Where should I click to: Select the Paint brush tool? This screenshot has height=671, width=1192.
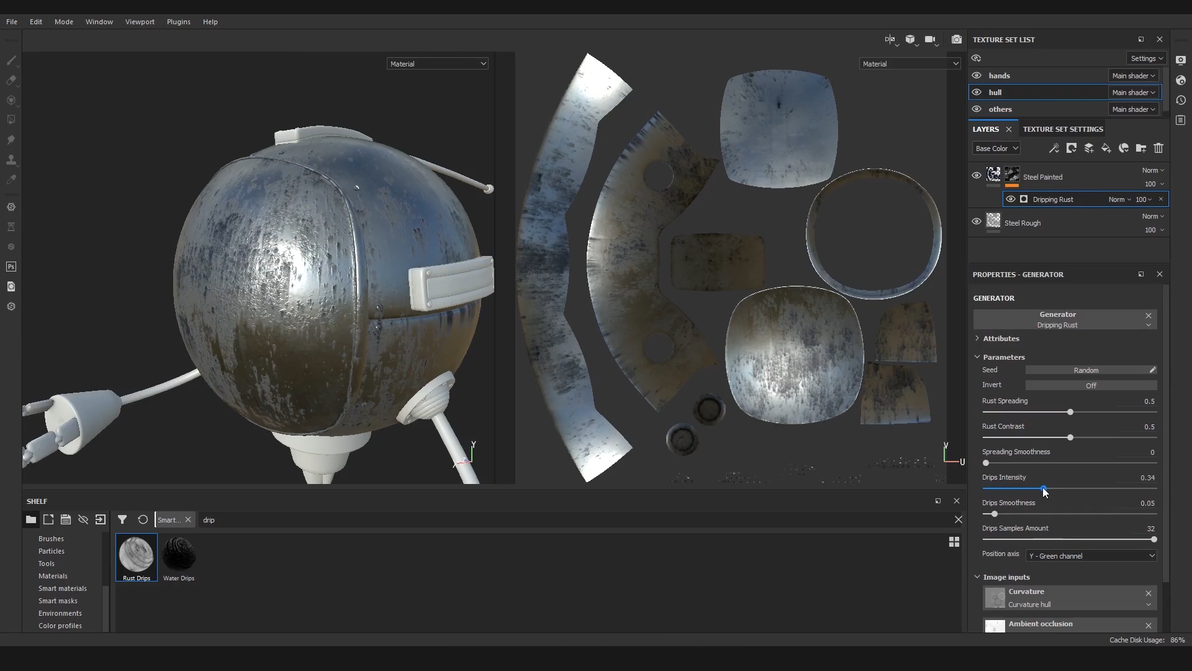coord(12,60)
